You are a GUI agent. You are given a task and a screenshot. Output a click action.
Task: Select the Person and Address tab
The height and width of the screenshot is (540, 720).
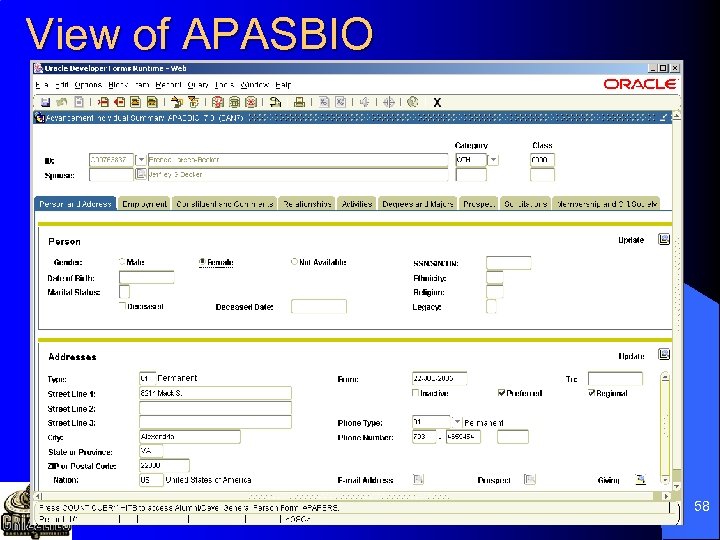75,204
